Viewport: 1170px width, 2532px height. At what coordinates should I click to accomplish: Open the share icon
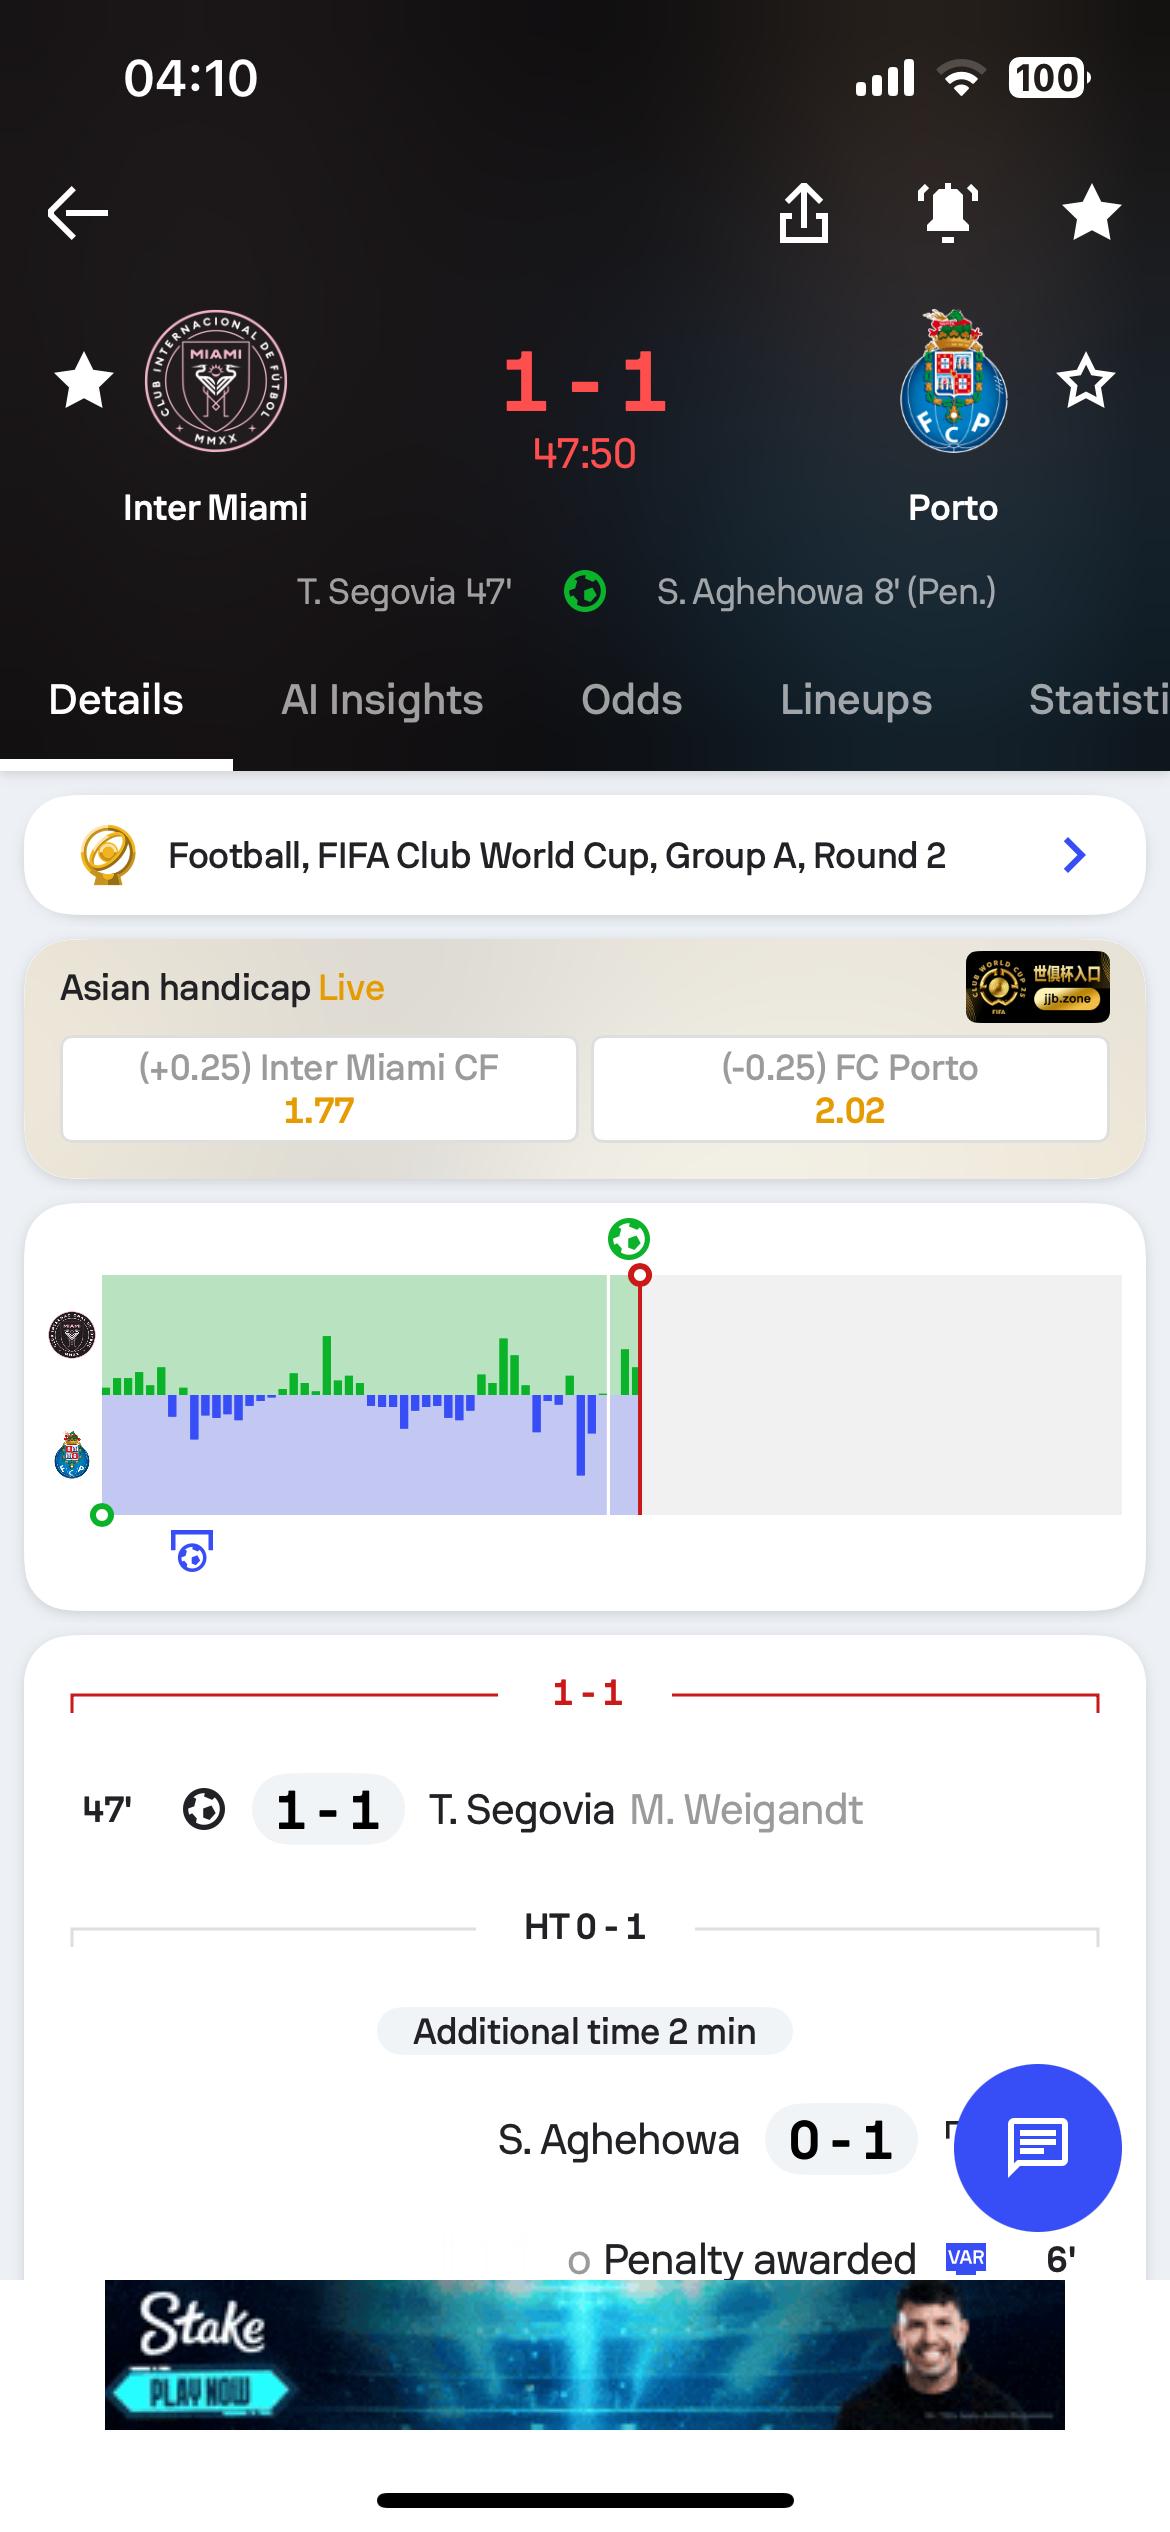(x=804, y=213)
